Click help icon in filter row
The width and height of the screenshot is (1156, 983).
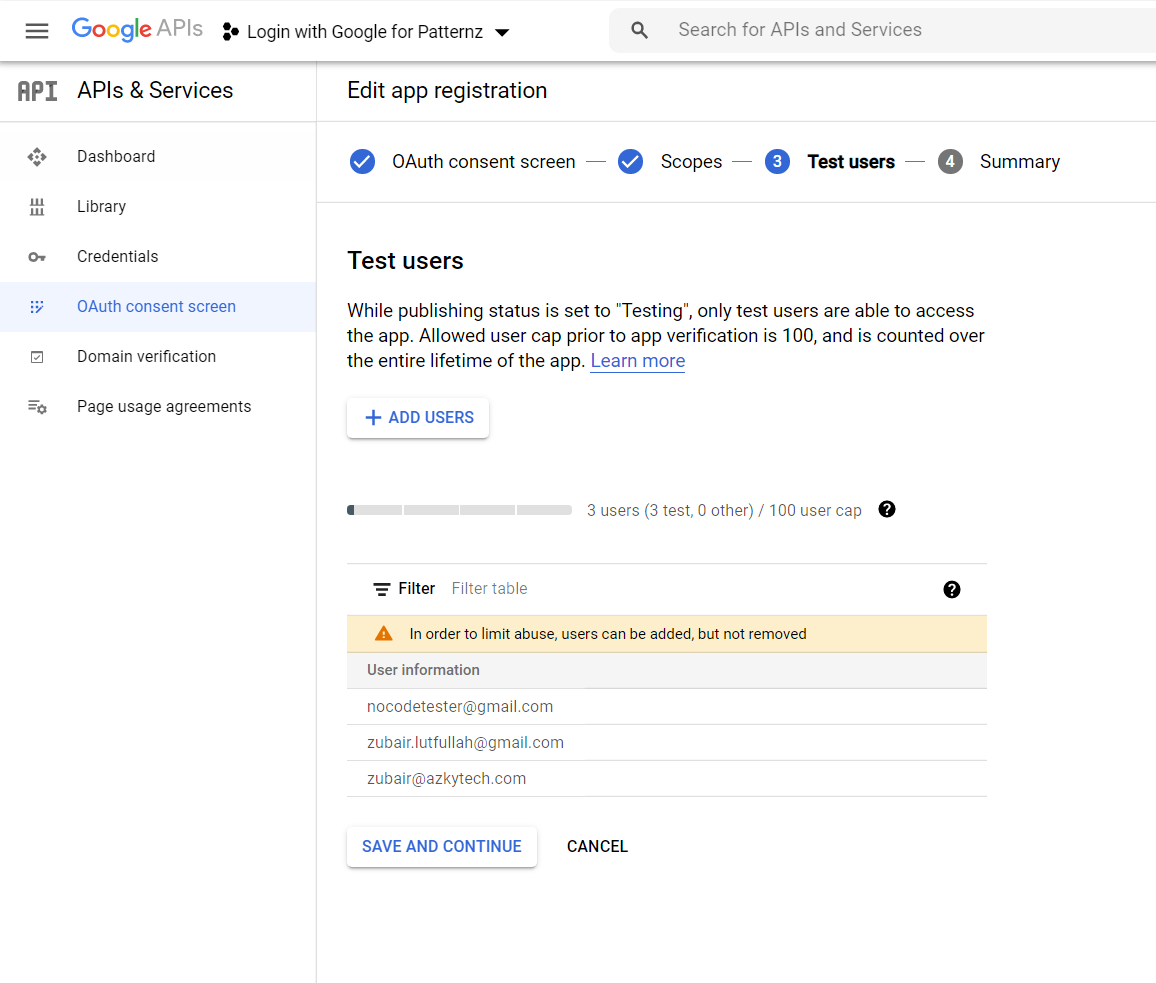pyautogui.click(x=952, y=589)
